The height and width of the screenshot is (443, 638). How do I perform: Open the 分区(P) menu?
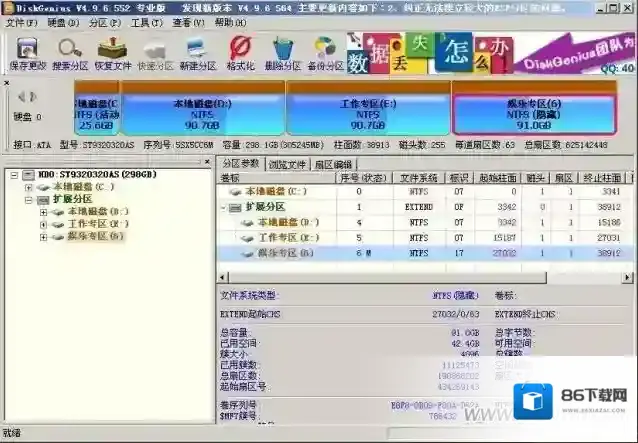click(105, 23)
